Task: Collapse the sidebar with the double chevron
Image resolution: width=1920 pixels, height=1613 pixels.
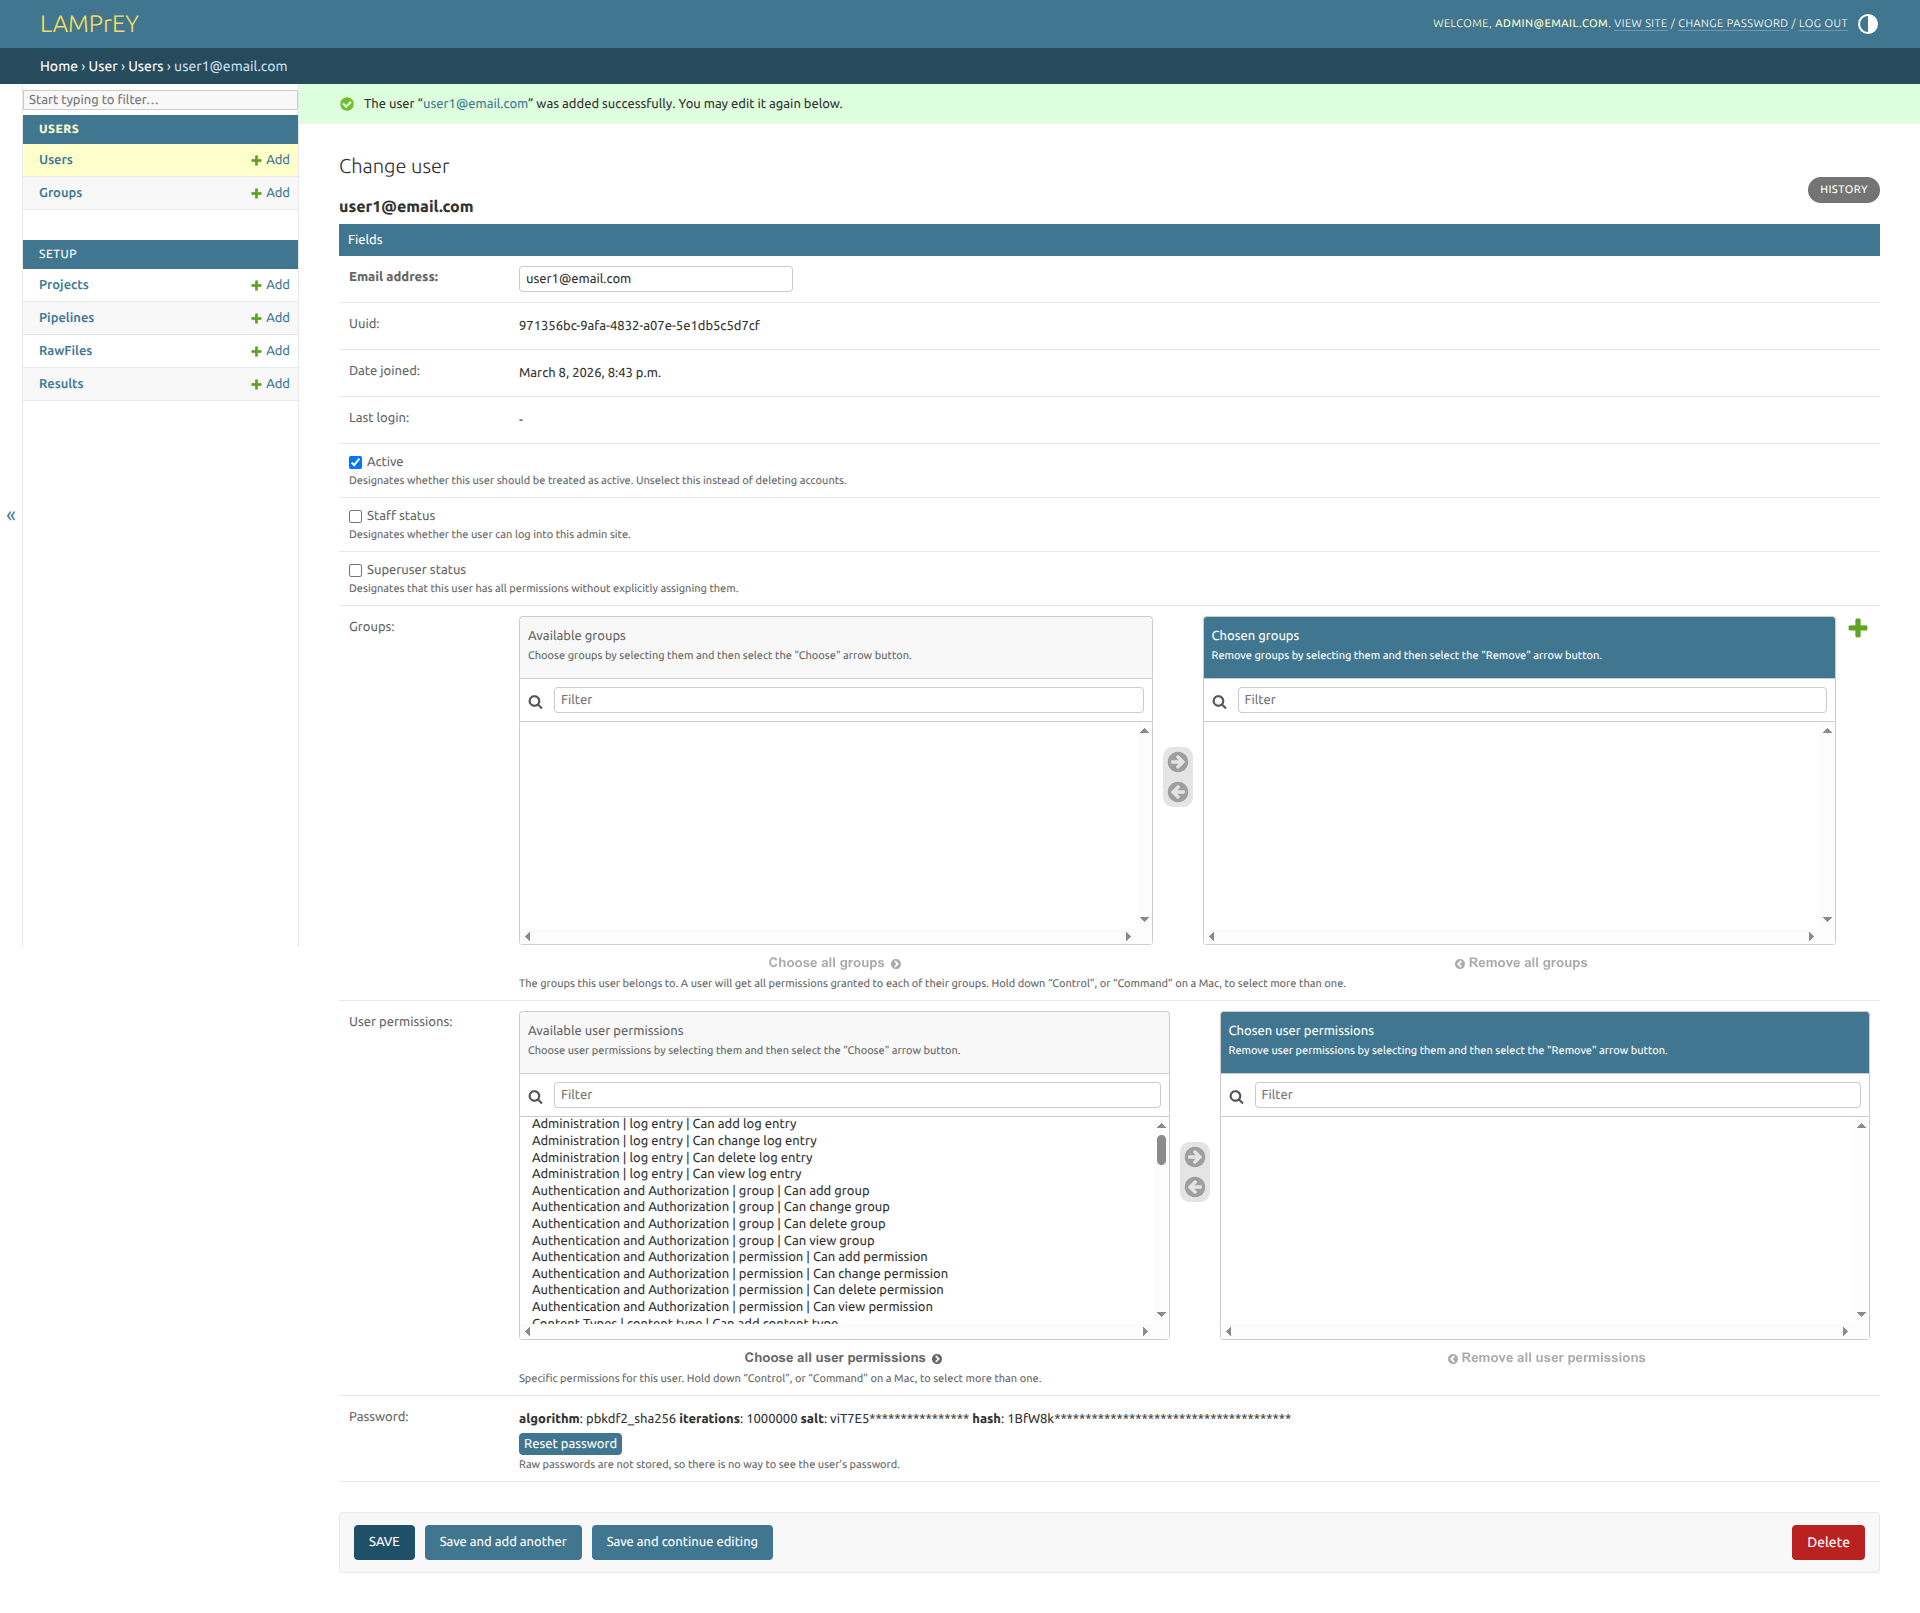Action: (11, 516)
